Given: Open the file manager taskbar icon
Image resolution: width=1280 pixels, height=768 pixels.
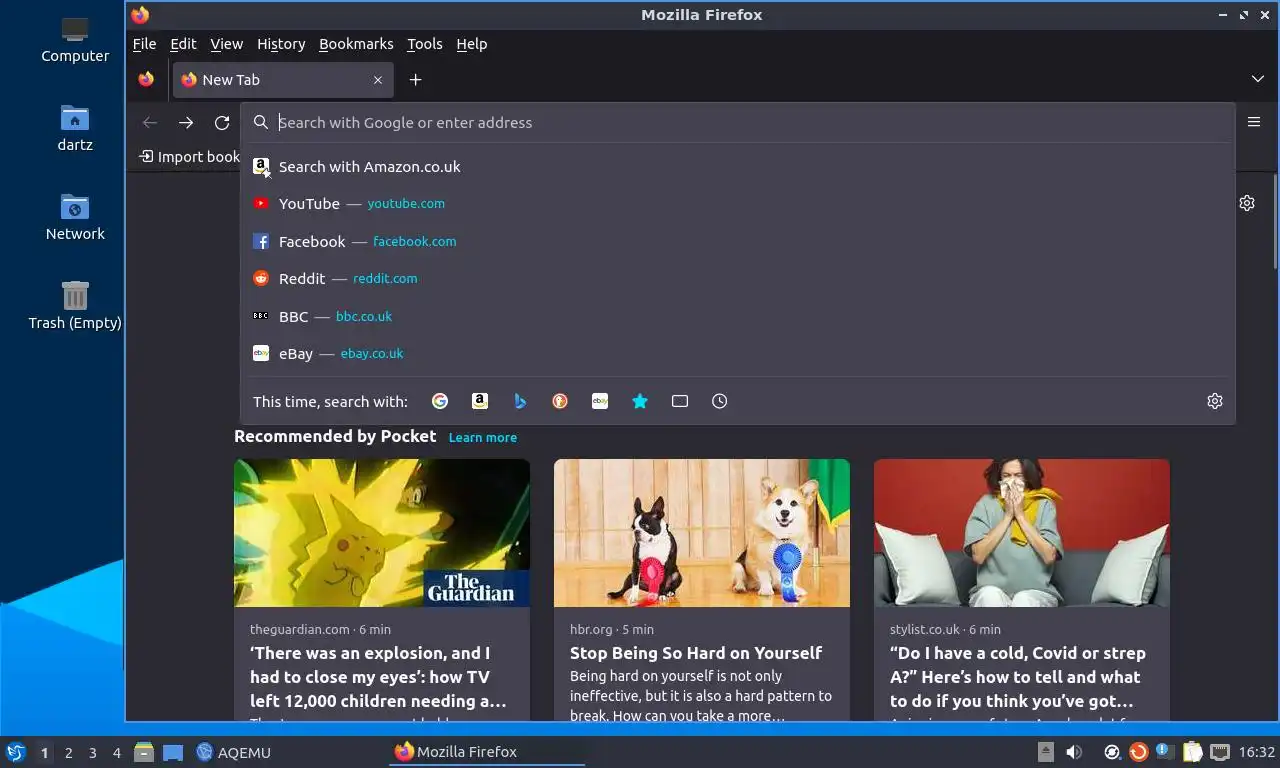Looking at the screenshot, I should coord(144,752).
